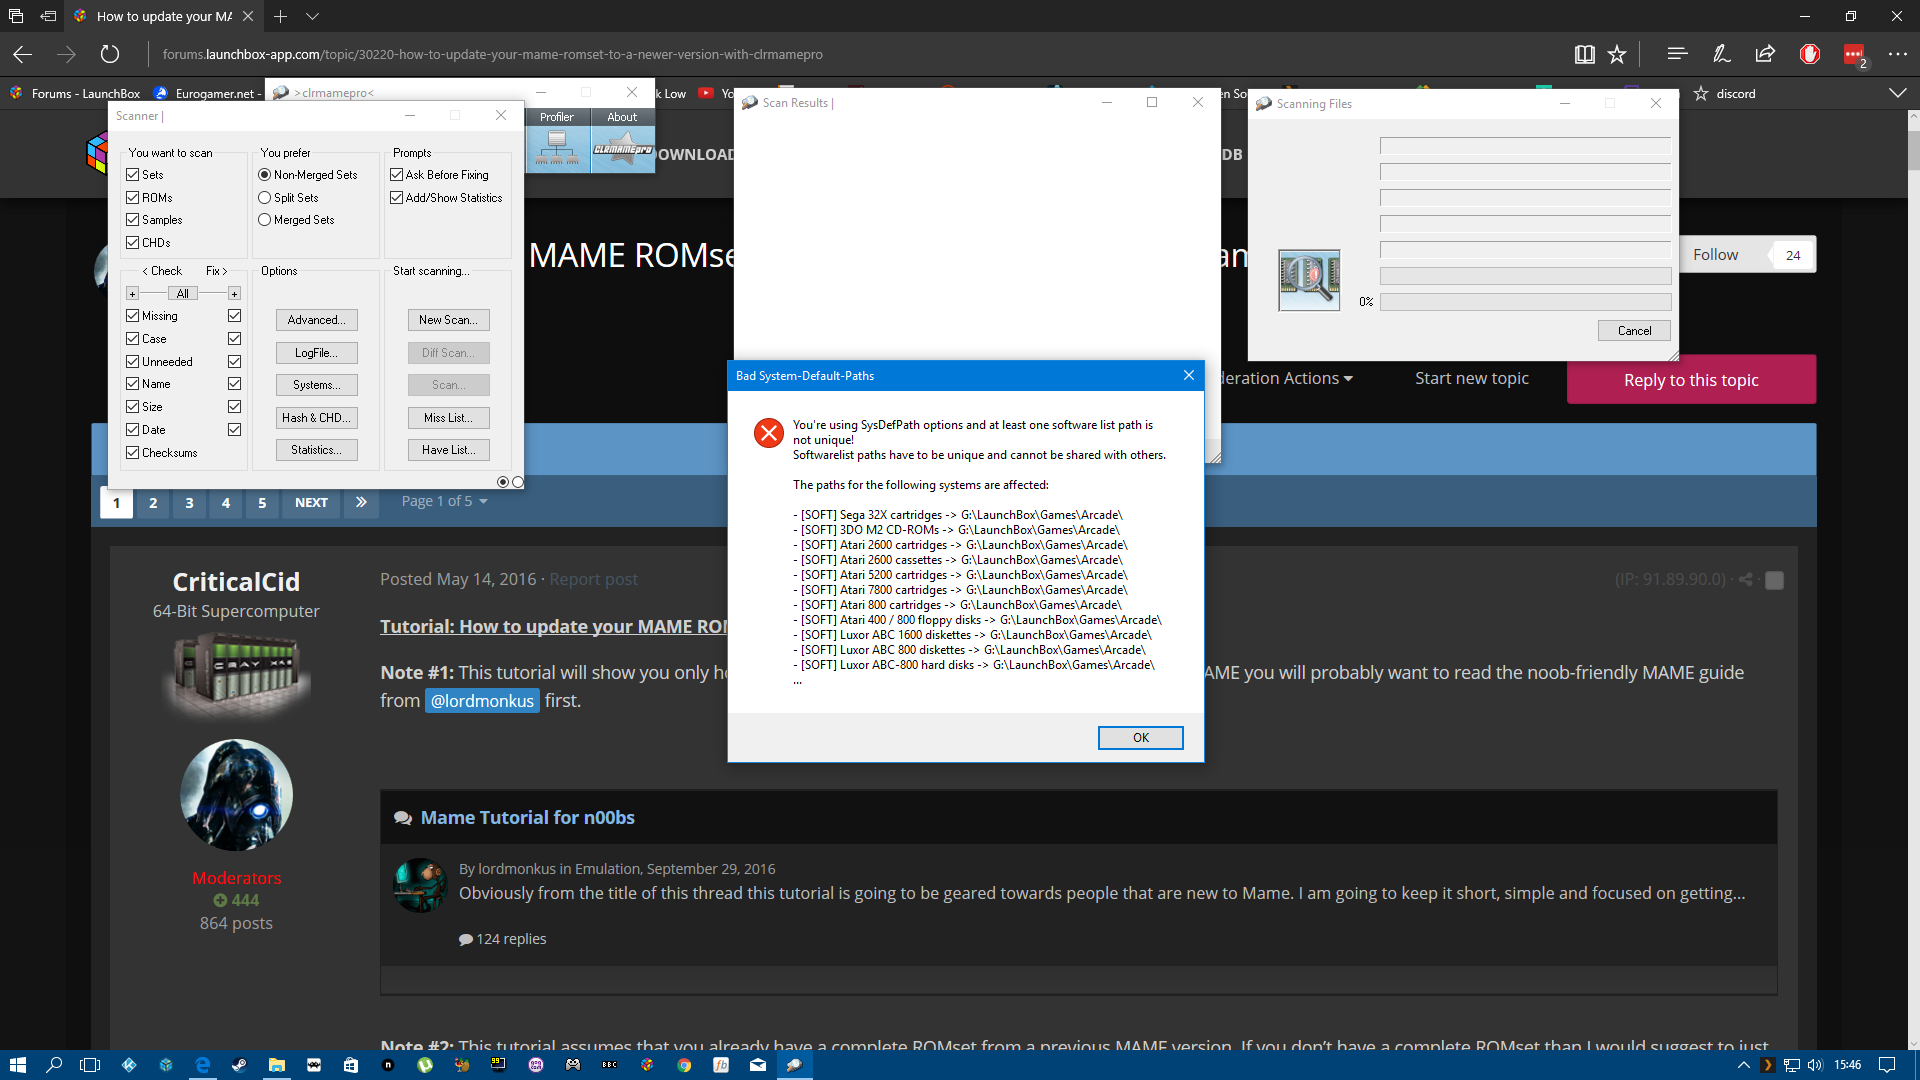Open the About icon in clrmamepro window
Image resolution: width=1920 pixels, height=1080 pixels.
pos(622,148)
